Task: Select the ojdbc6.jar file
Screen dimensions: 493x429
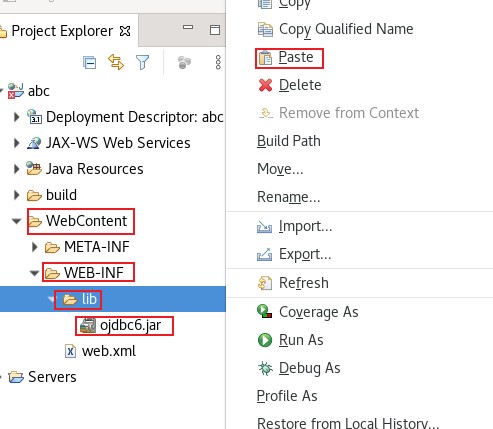Action: pyautogui.click(x=131, y=325)
